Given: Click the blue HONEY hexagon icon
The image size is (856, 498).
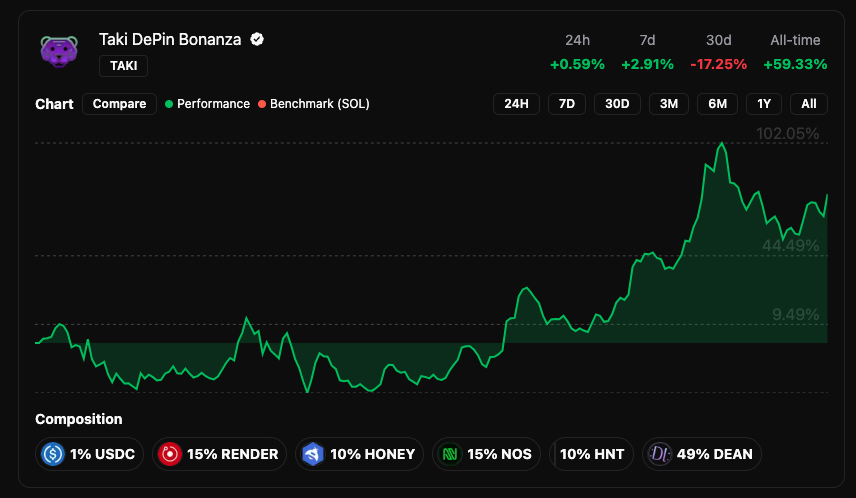Looking at the screenshot, I should (313, 454).
